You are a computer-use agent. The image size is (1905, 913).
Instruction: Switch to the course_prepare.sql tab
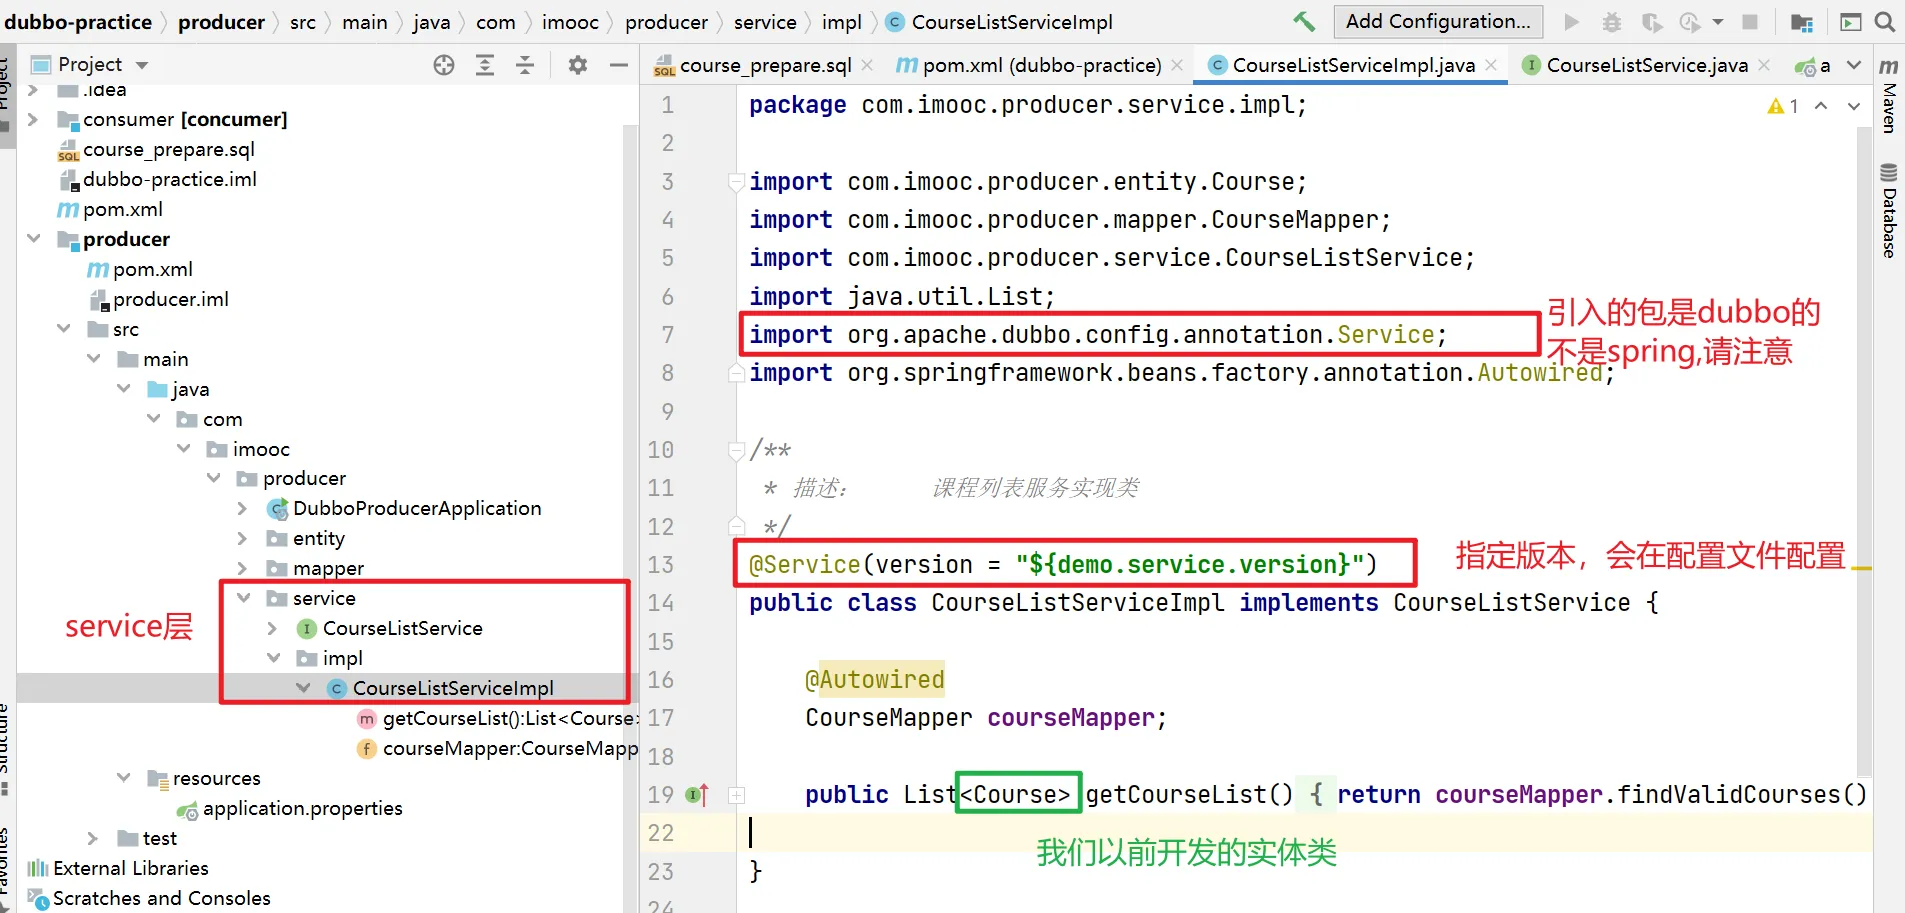[765, 65]
